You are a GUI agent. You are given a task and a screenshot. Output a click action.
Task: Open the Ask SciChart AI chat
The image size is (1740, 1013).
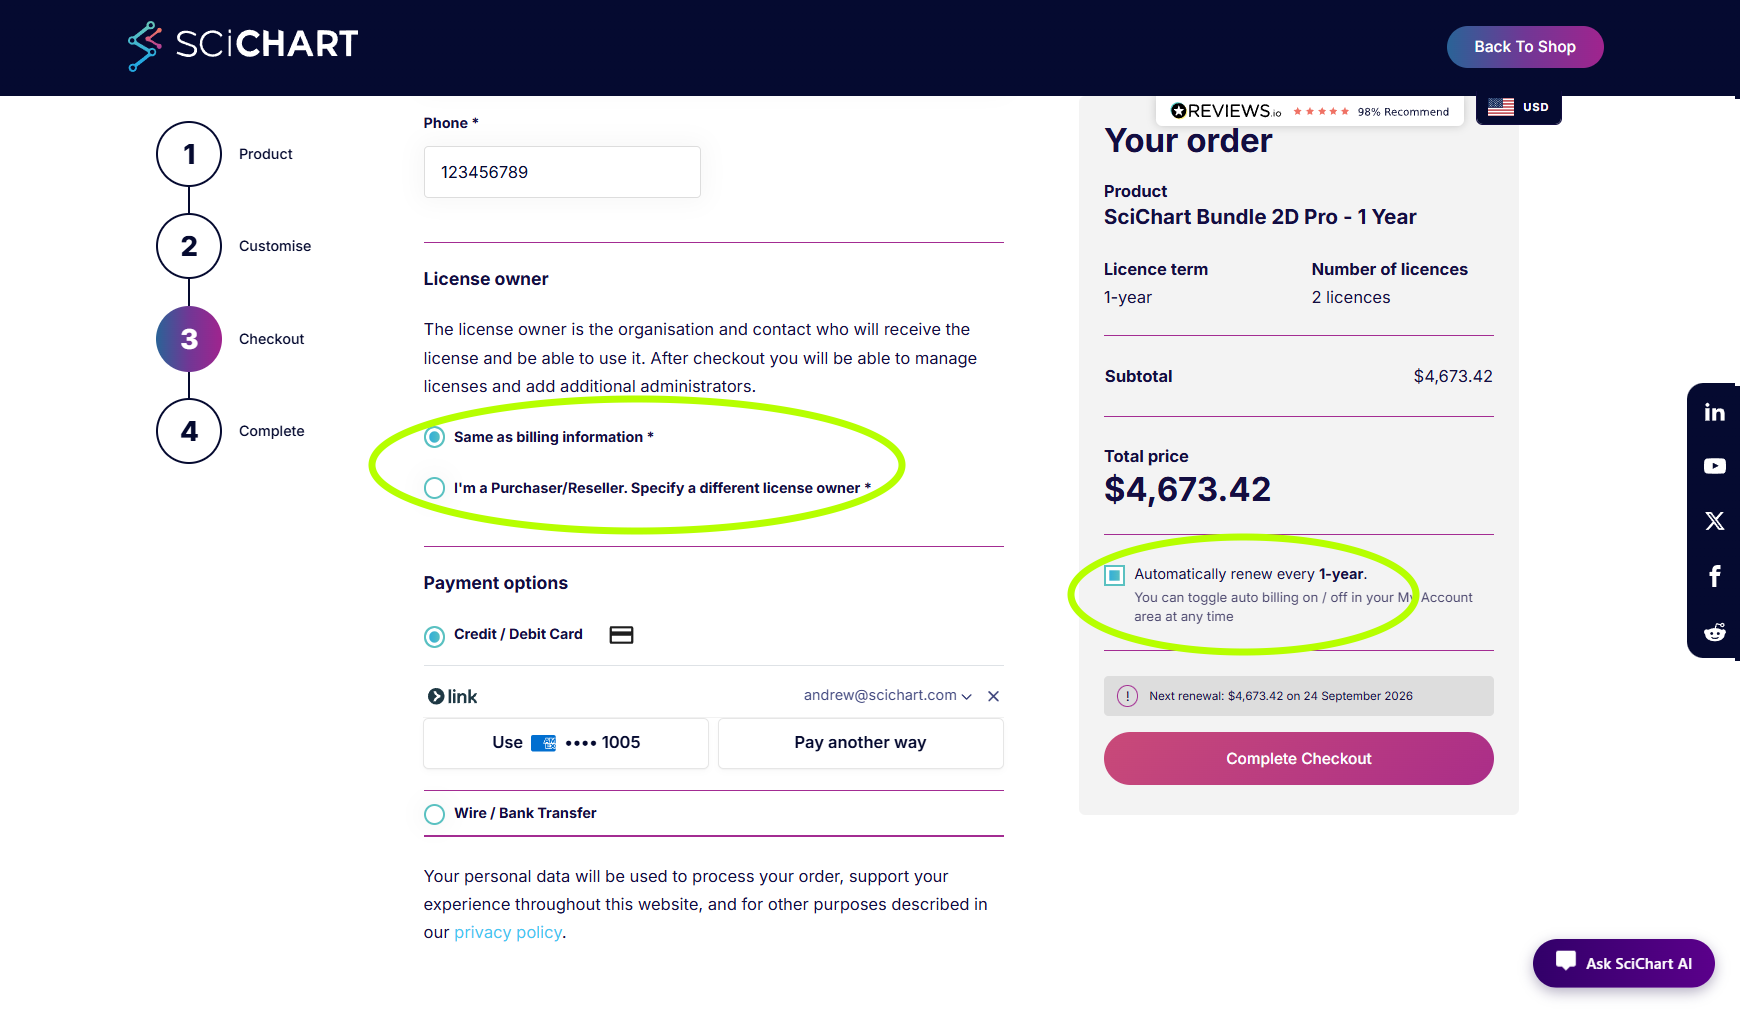(x=1623, y=963)
